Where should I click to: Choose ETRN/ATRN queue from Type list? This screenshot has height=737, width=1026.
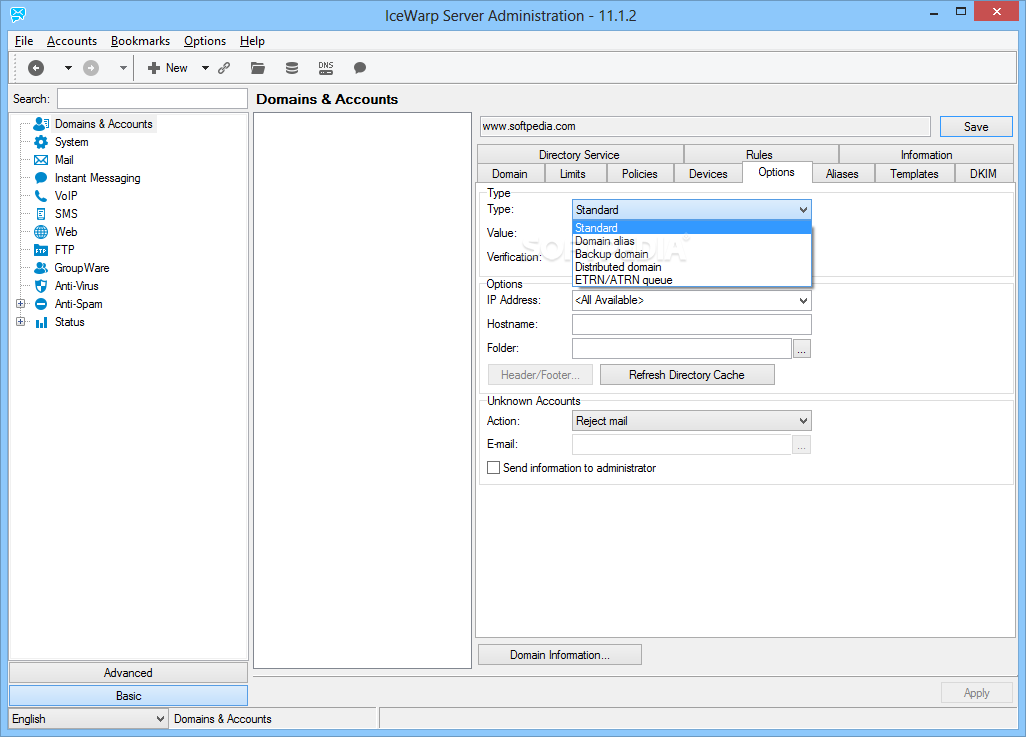coord(692,280)
